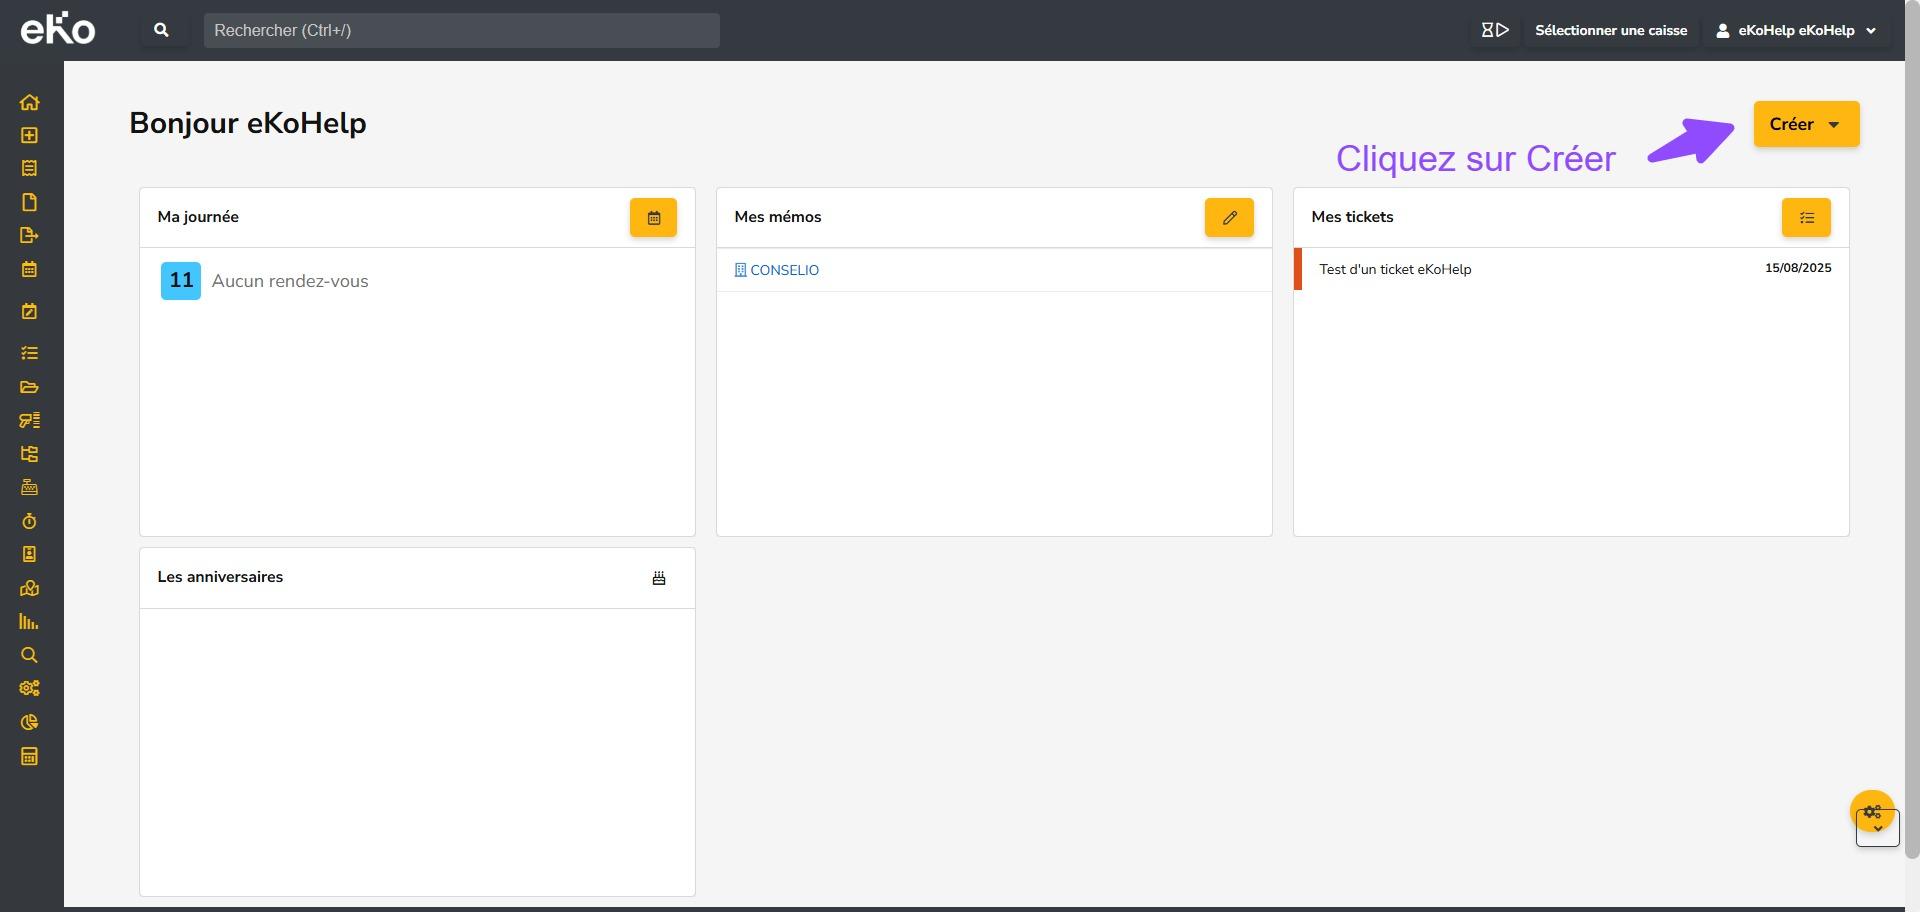Click the pencil edit button in Mes mémos
The height and width of the screenshot is (912, 1920).
1229,218
